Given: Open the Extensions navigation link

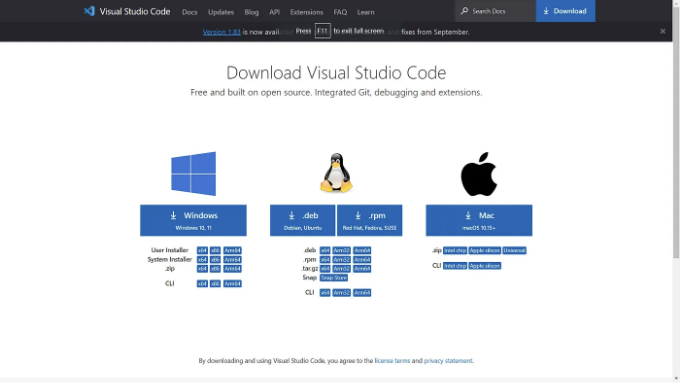Looking at the screenshot, I should click(307, 12).
